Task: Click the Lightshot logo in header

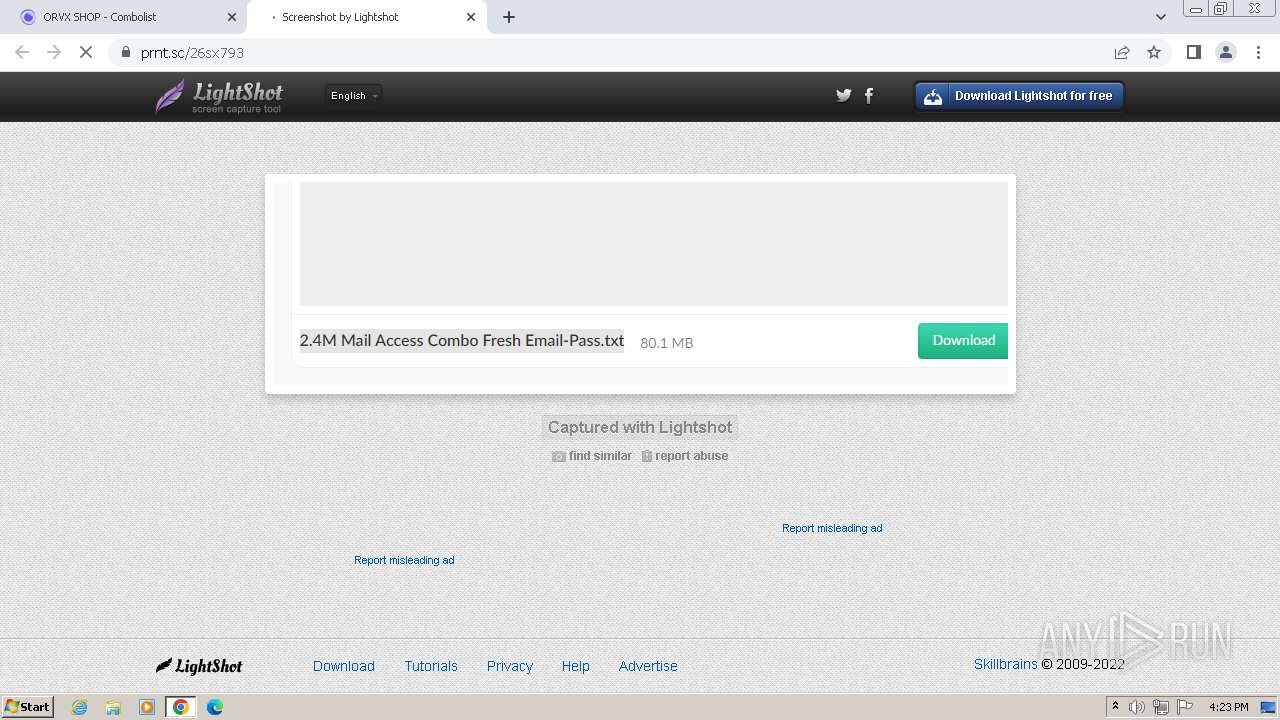Action: pos(219,96)
